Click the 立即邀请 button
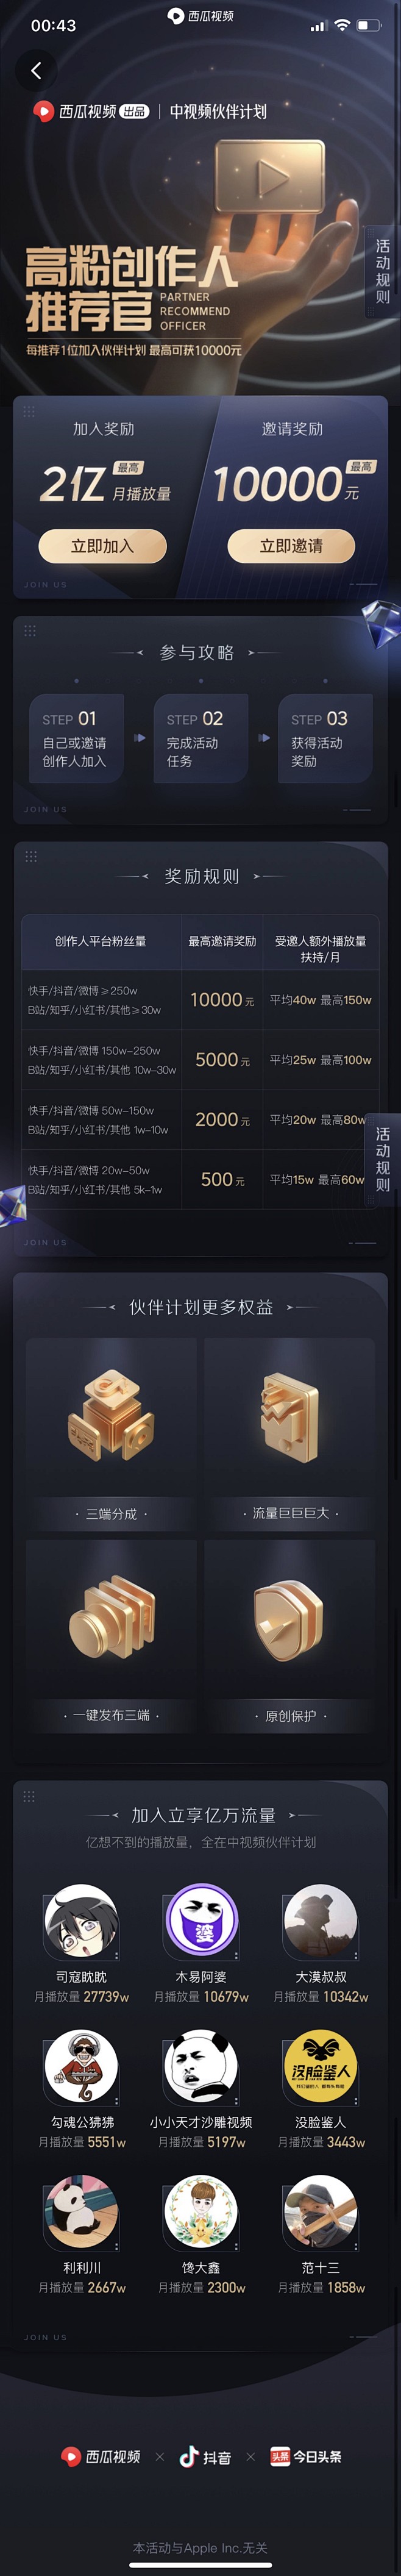401x2576 pixels. (291, 546)
